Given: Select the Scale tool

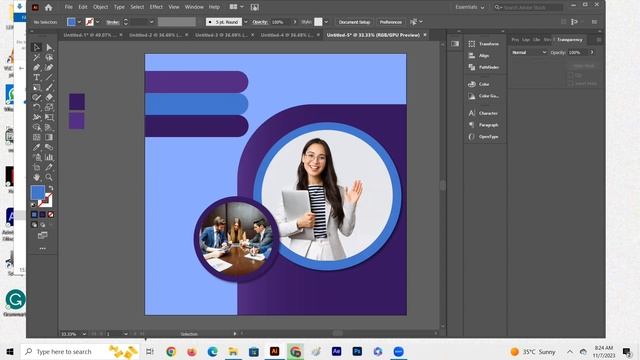Looking at the screenshot, I should [49, 107].
